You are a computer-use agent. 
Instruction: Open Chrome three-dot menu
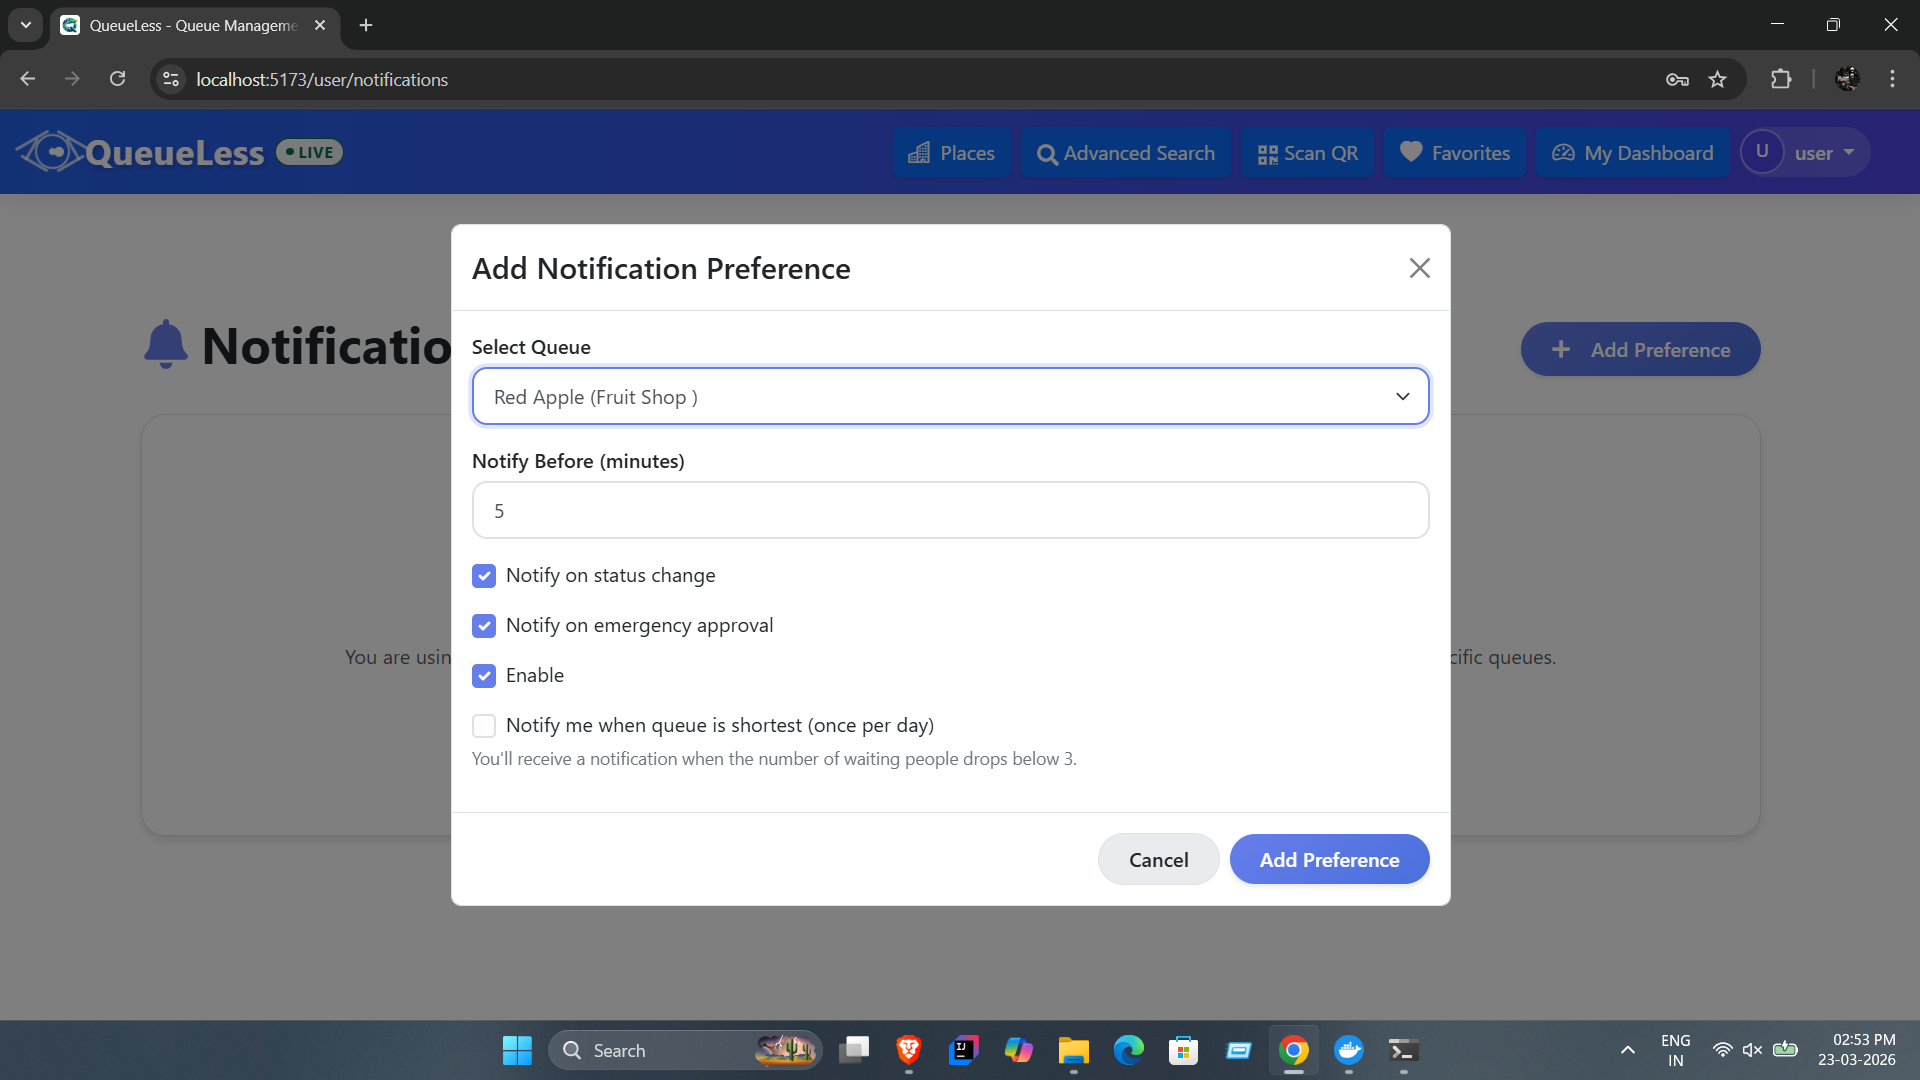pyautogui.click(x=1892, y=79)
